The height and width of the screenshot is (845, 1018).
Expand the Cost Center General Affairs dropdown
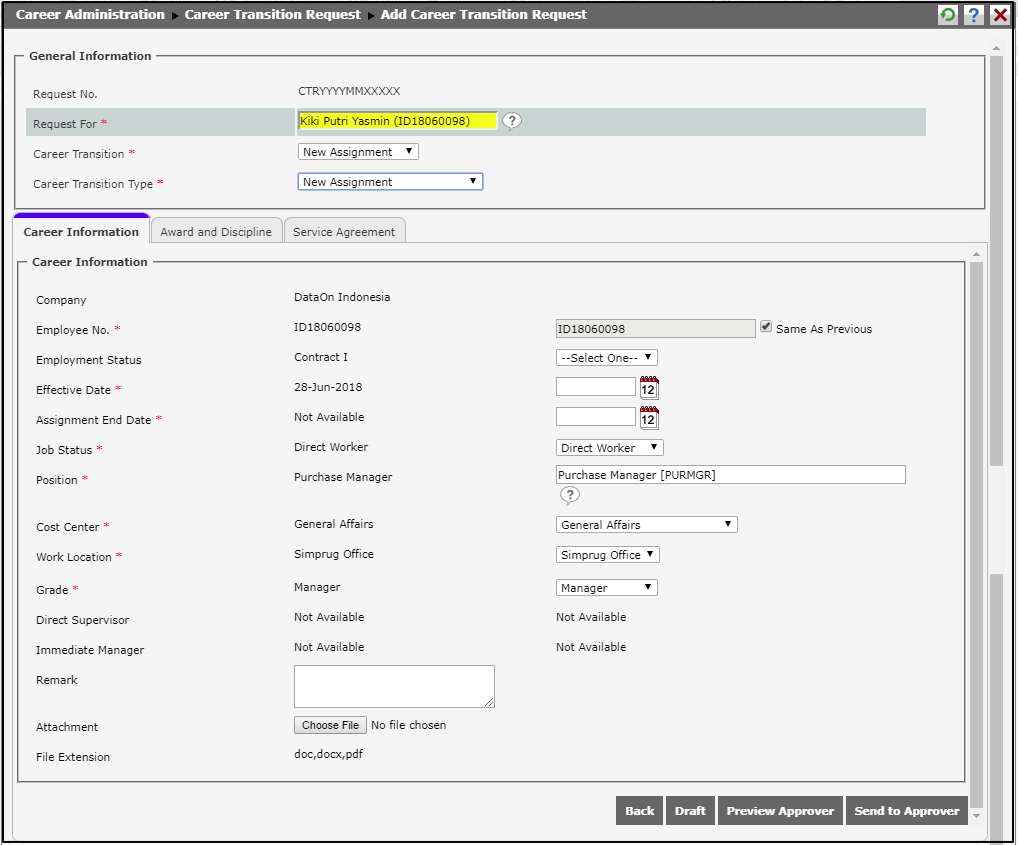646,525
